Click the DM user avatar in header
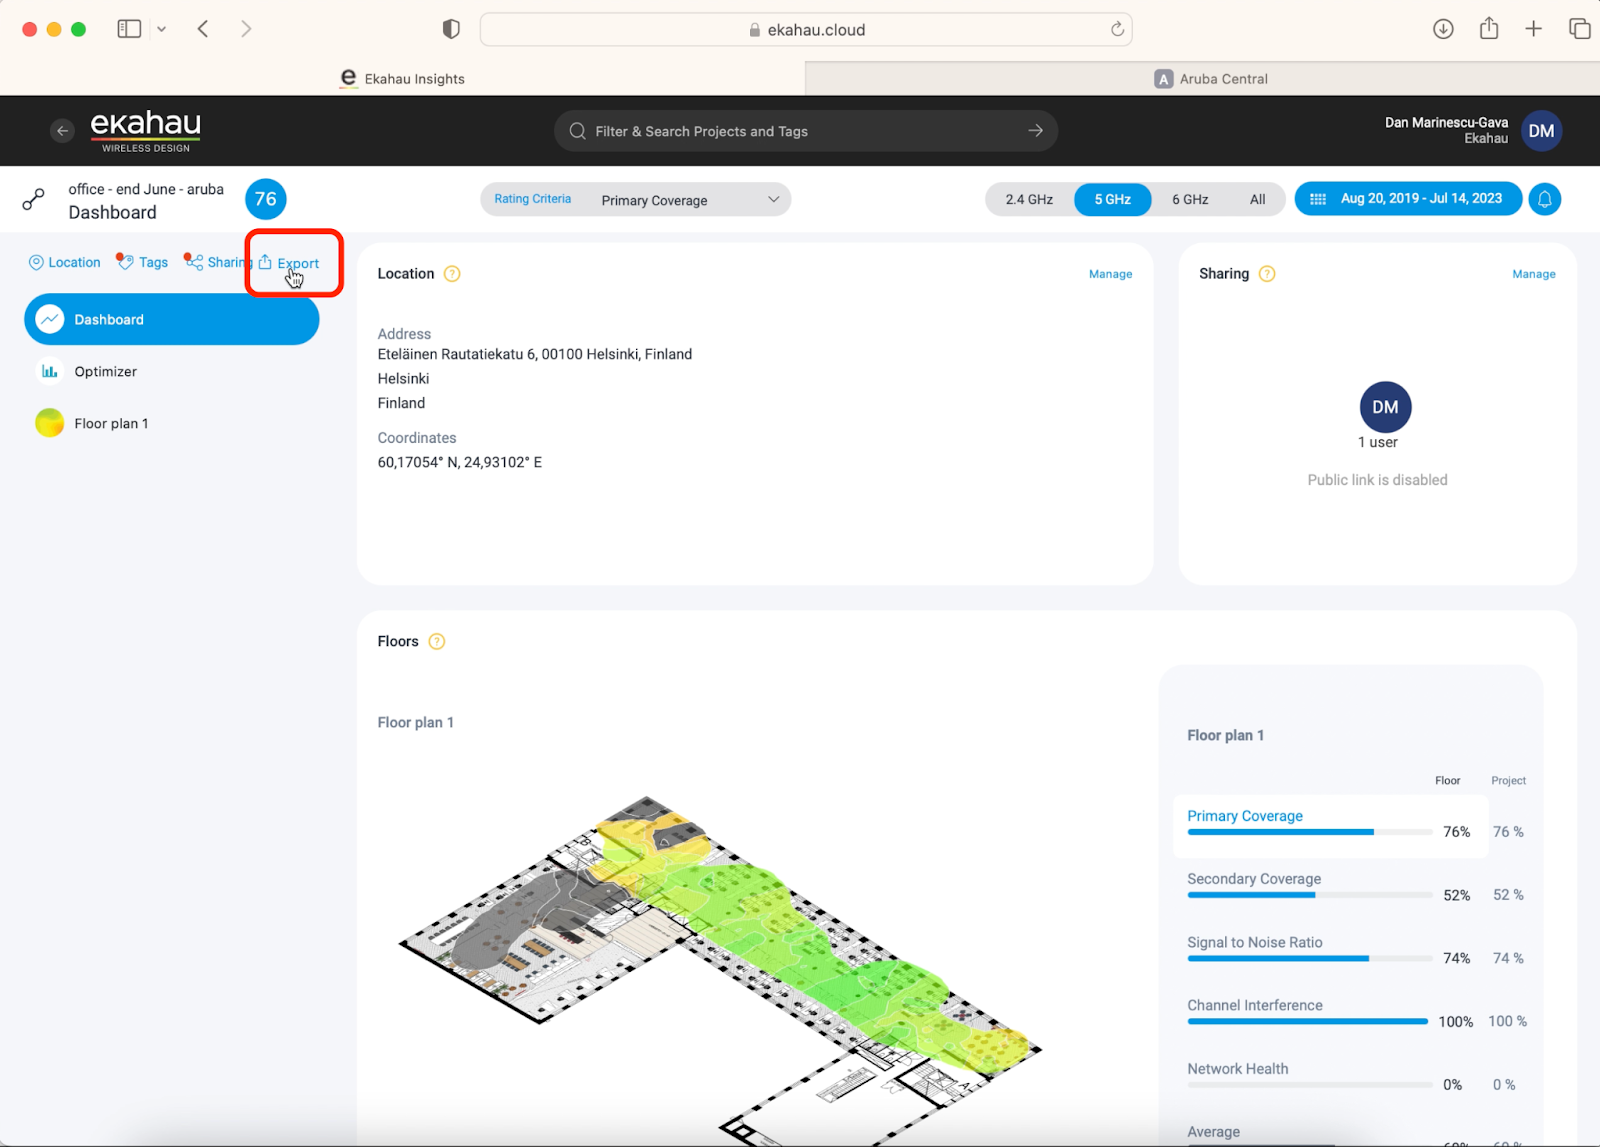The width and height of the screenshot is (1600, 1147). point(1541,131)
